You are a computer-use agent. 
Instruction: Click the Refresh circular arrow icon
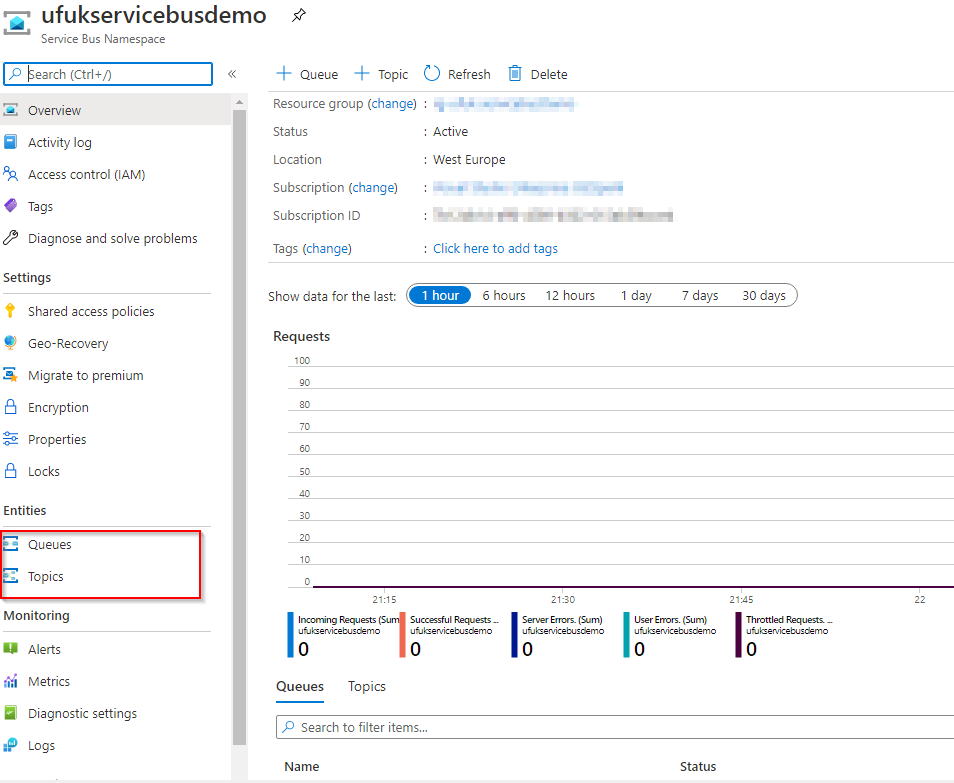(x=431, y=74)
